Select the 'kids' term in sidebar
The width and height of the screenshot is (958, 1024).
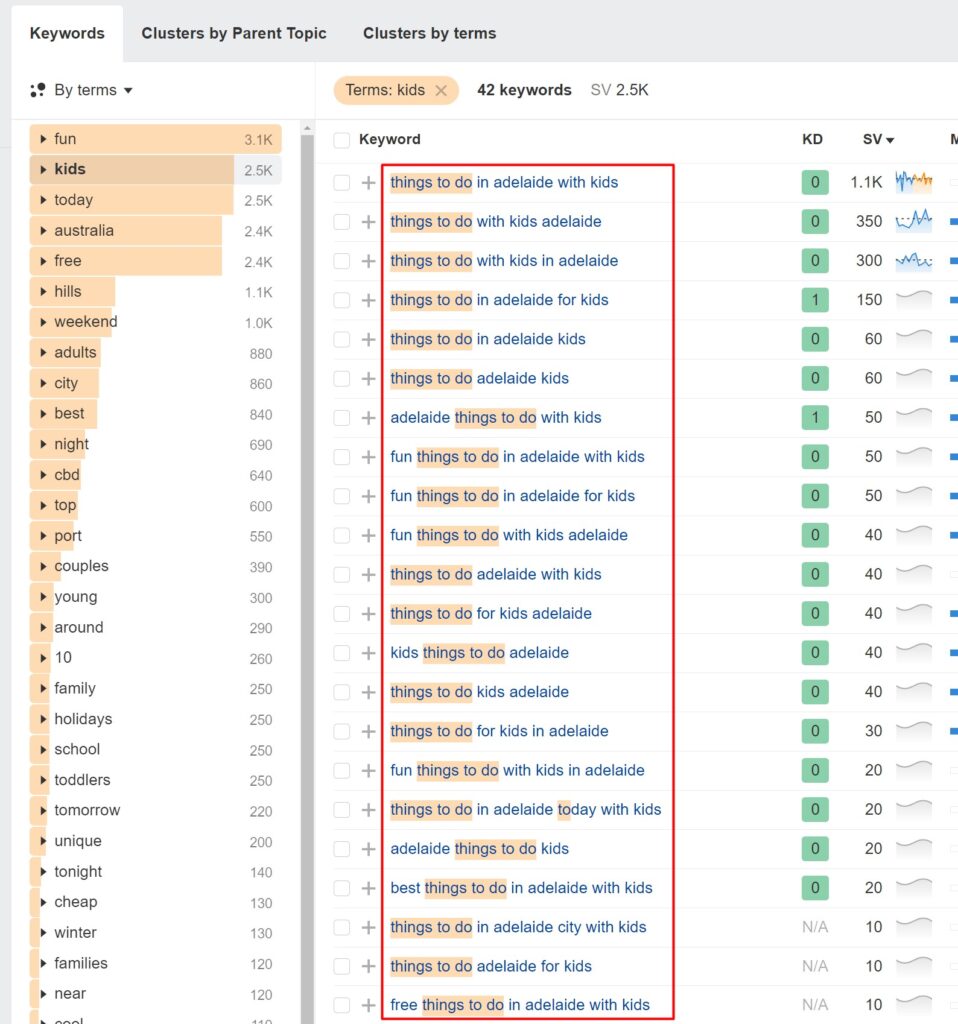click(155, 169)
